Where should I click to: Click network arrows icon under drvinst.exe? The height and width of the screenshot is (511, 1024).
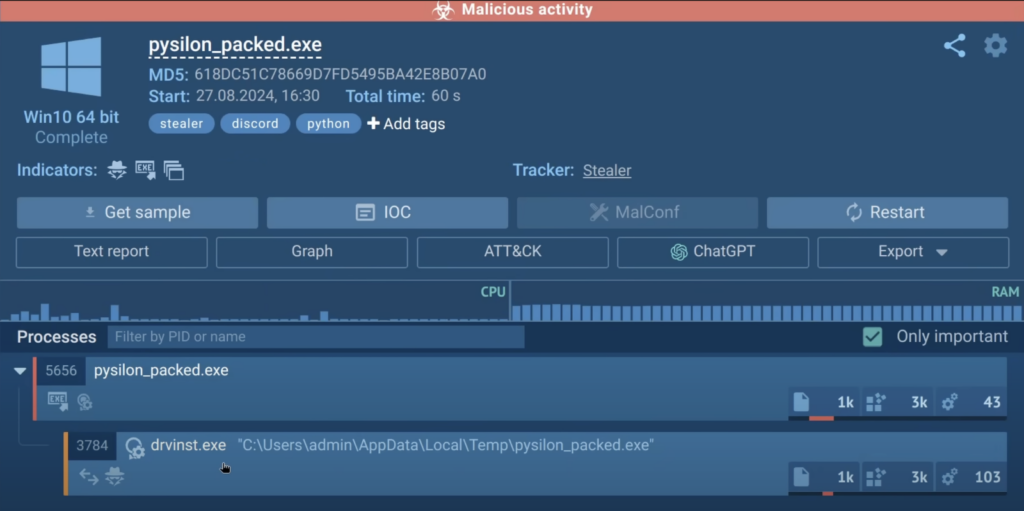pos(89,477)
